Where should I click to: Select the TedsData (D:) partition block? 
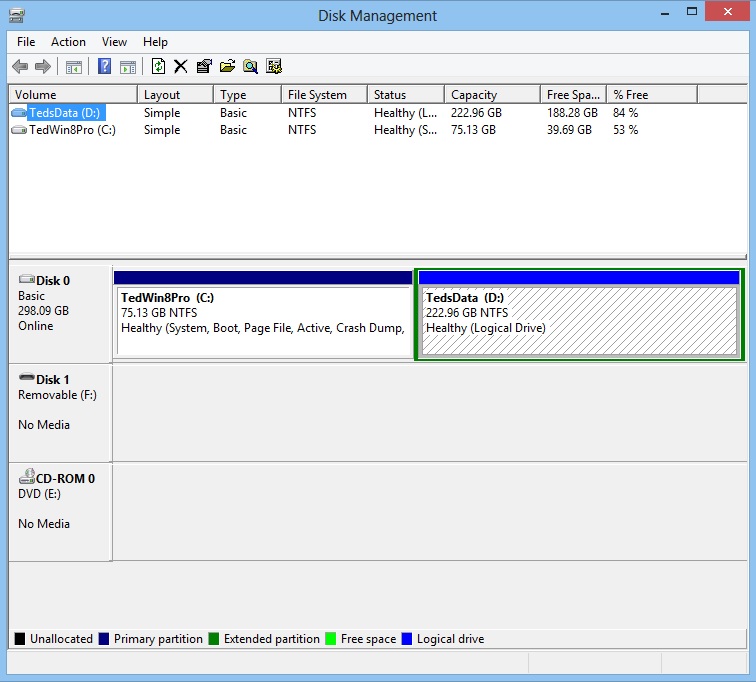pos(579,320)
